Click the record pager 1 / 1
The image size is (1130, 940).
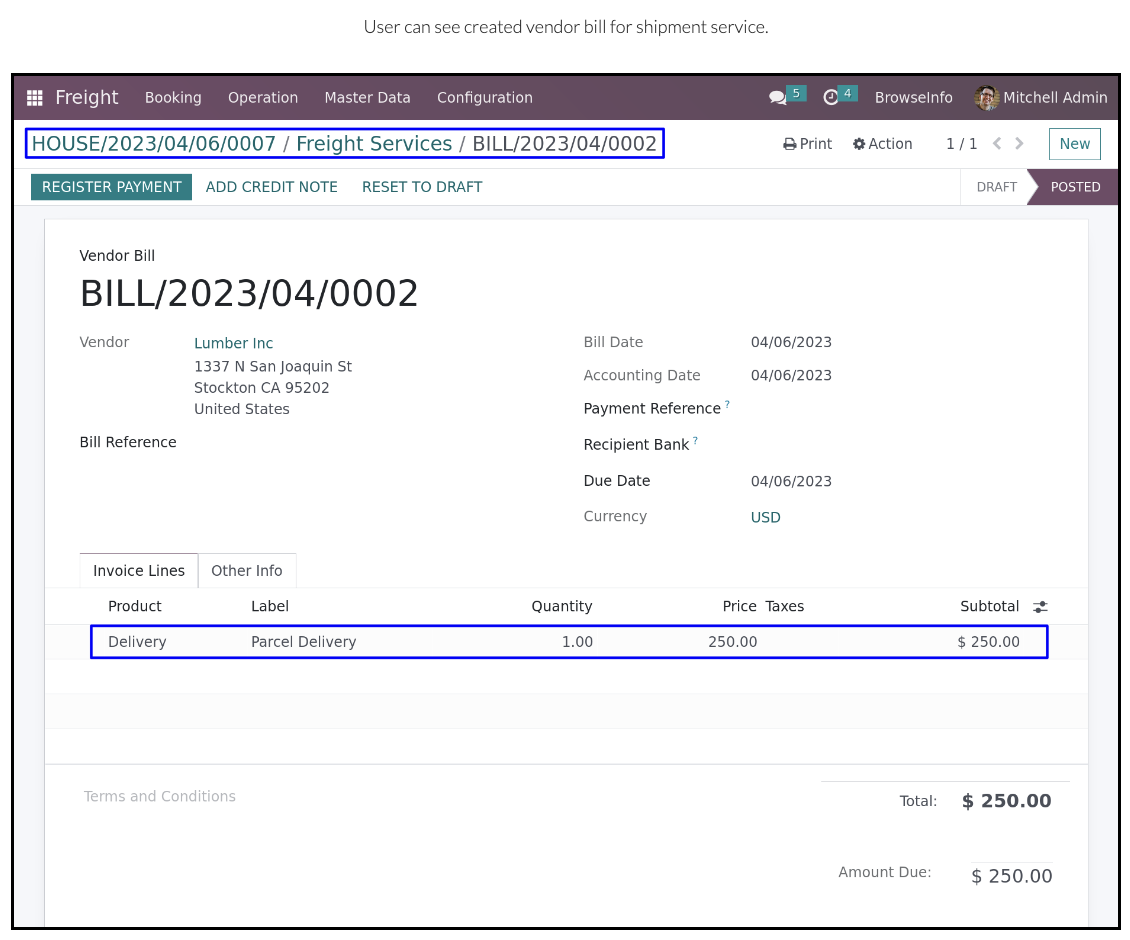961,144
